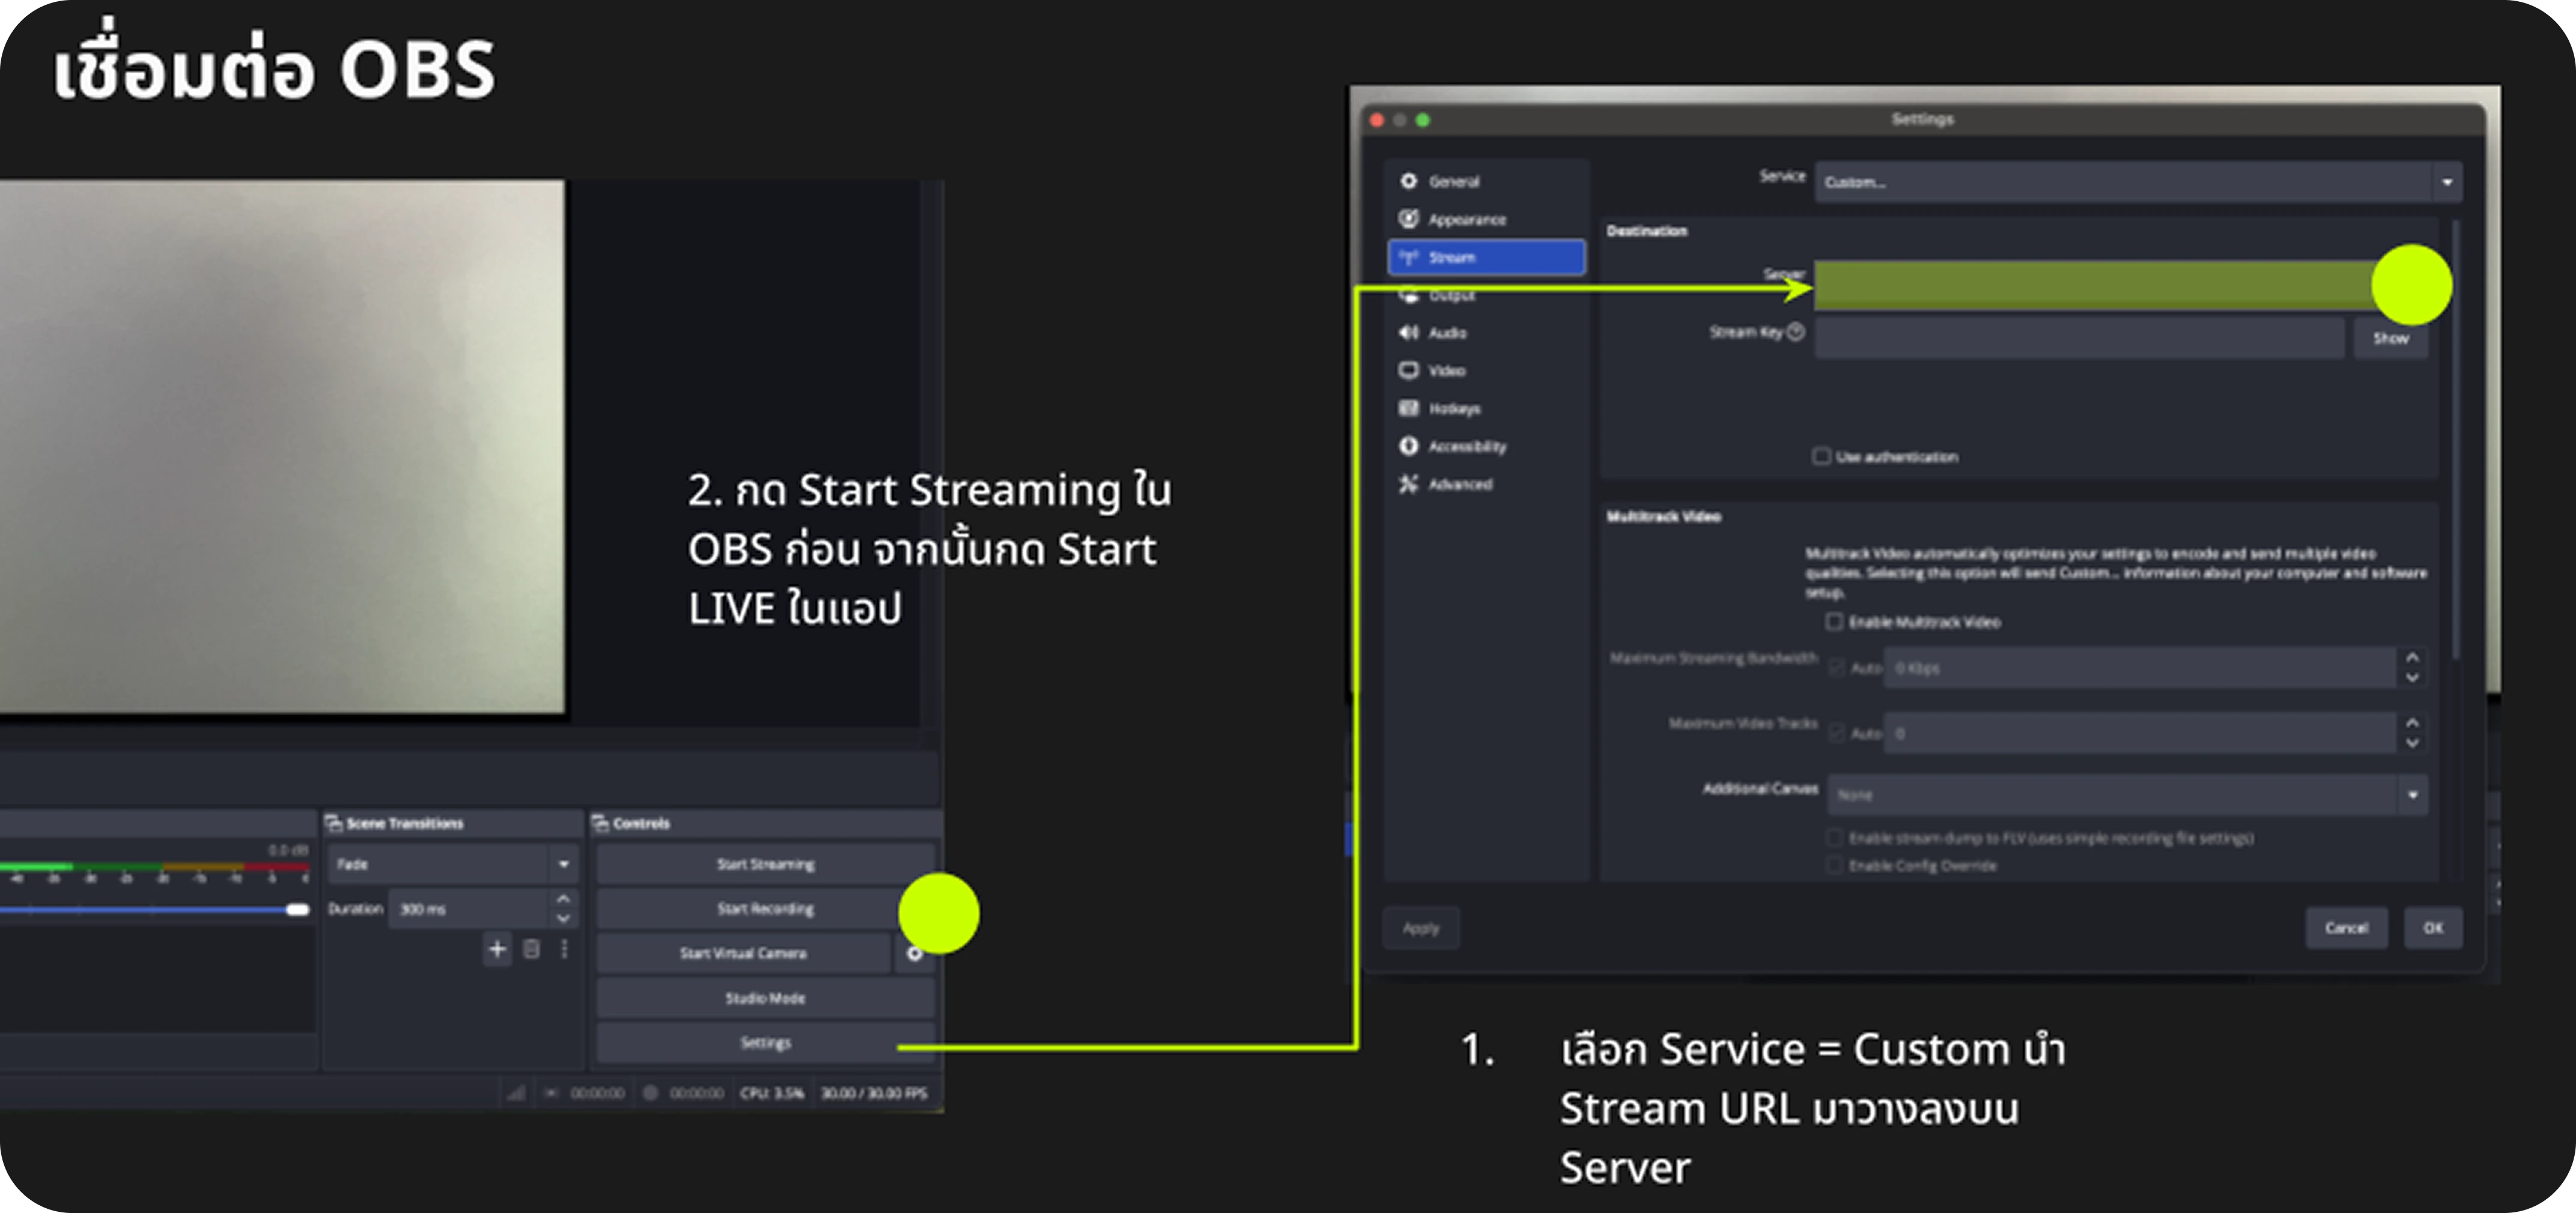2576x1213 pixels.
Task: Click OK in Settings window
Action: pyautogui.click(x=2433, y=928)
